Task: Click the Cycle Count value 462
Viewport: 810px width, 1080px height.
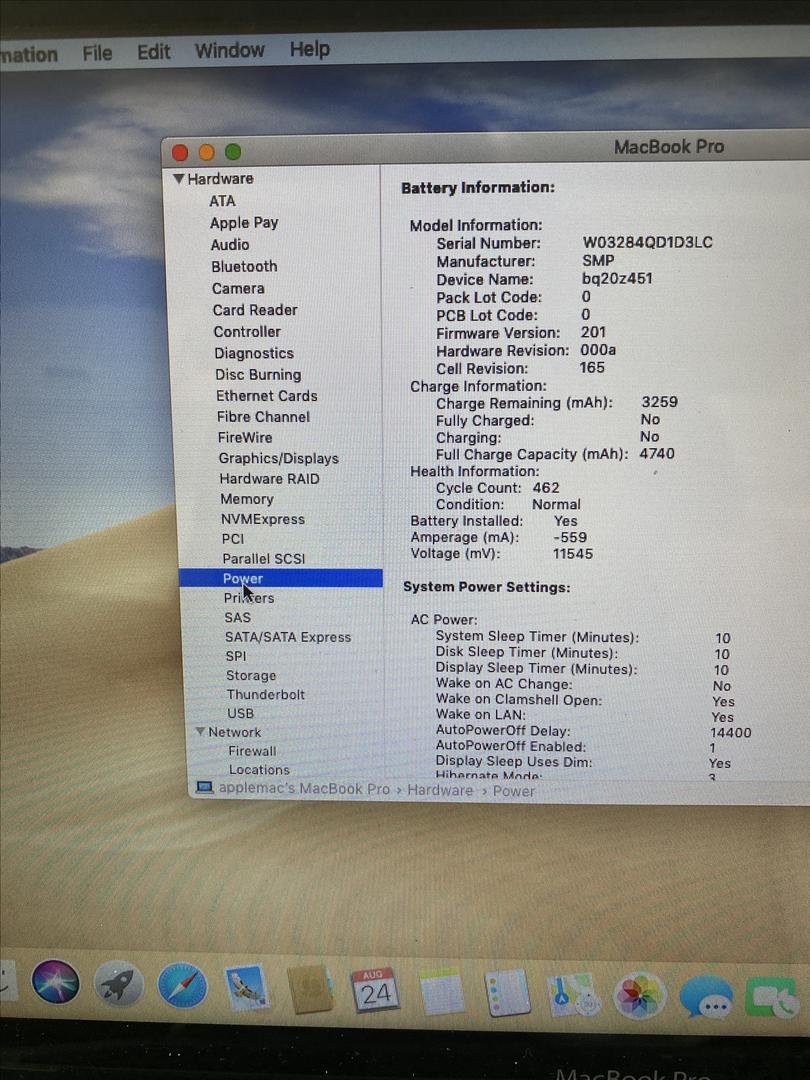Action: [x=546, y=488]
